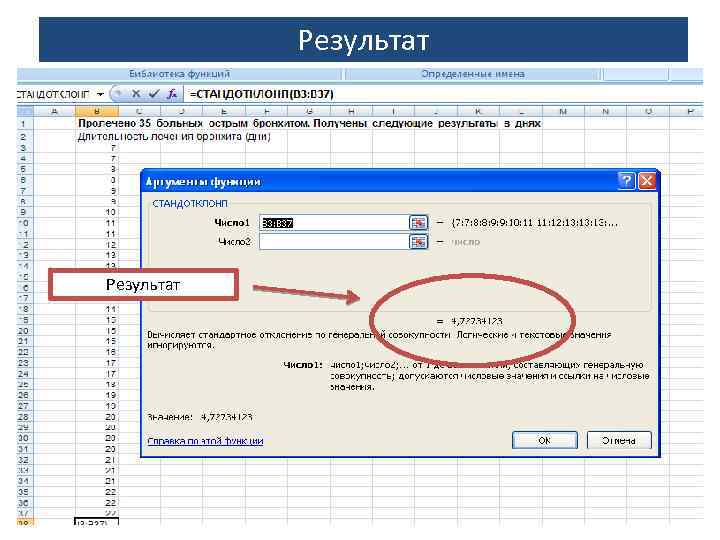Click cell with value 11 in row 10
The image size is (720, 540).
click(97, 223)
